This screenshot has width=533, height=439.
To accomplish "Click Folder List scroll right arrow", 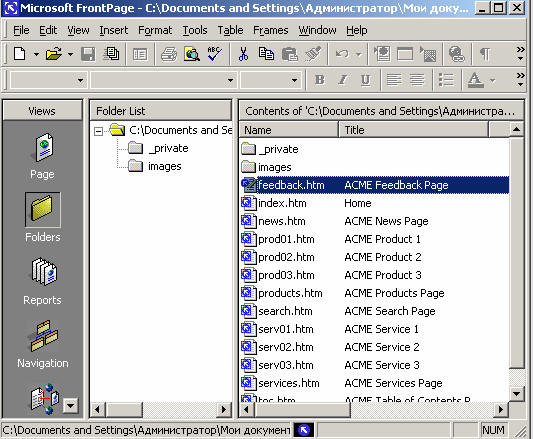I will click(223, 409).
